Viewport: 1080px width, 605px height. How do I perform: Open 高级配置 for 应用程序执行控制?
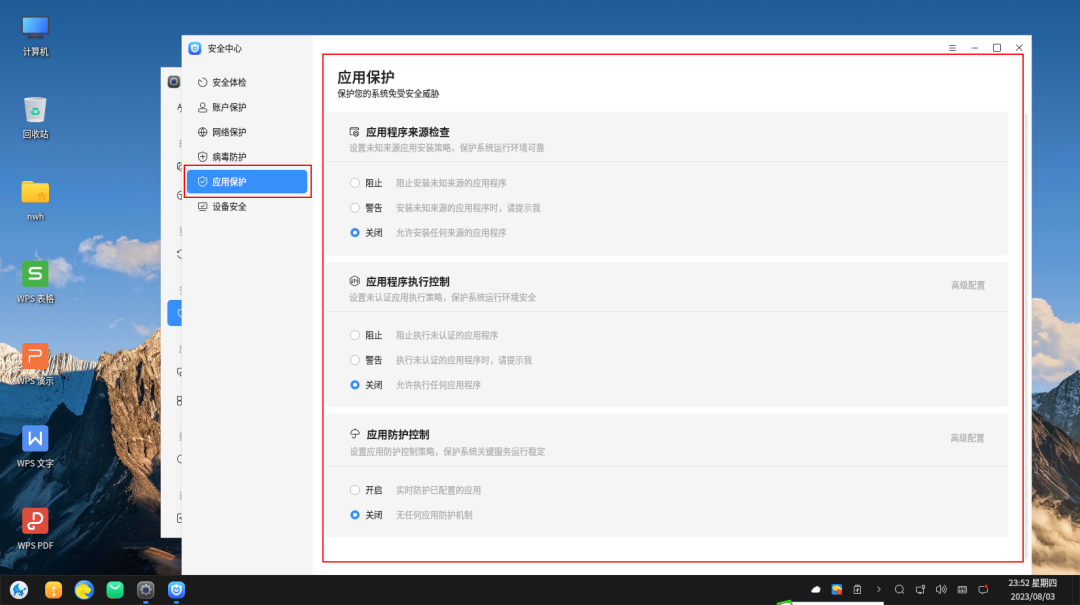pyautogui.click(x=966, y=285)
